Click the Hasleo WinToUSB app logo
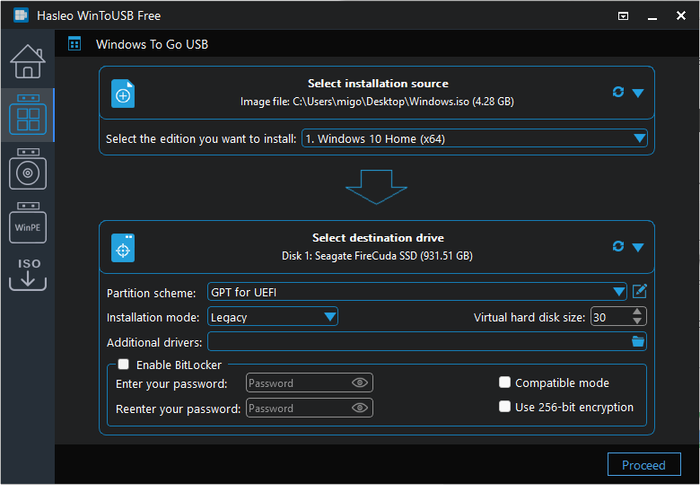This screenshot has width=700, height=485. [x=21, y=16]
